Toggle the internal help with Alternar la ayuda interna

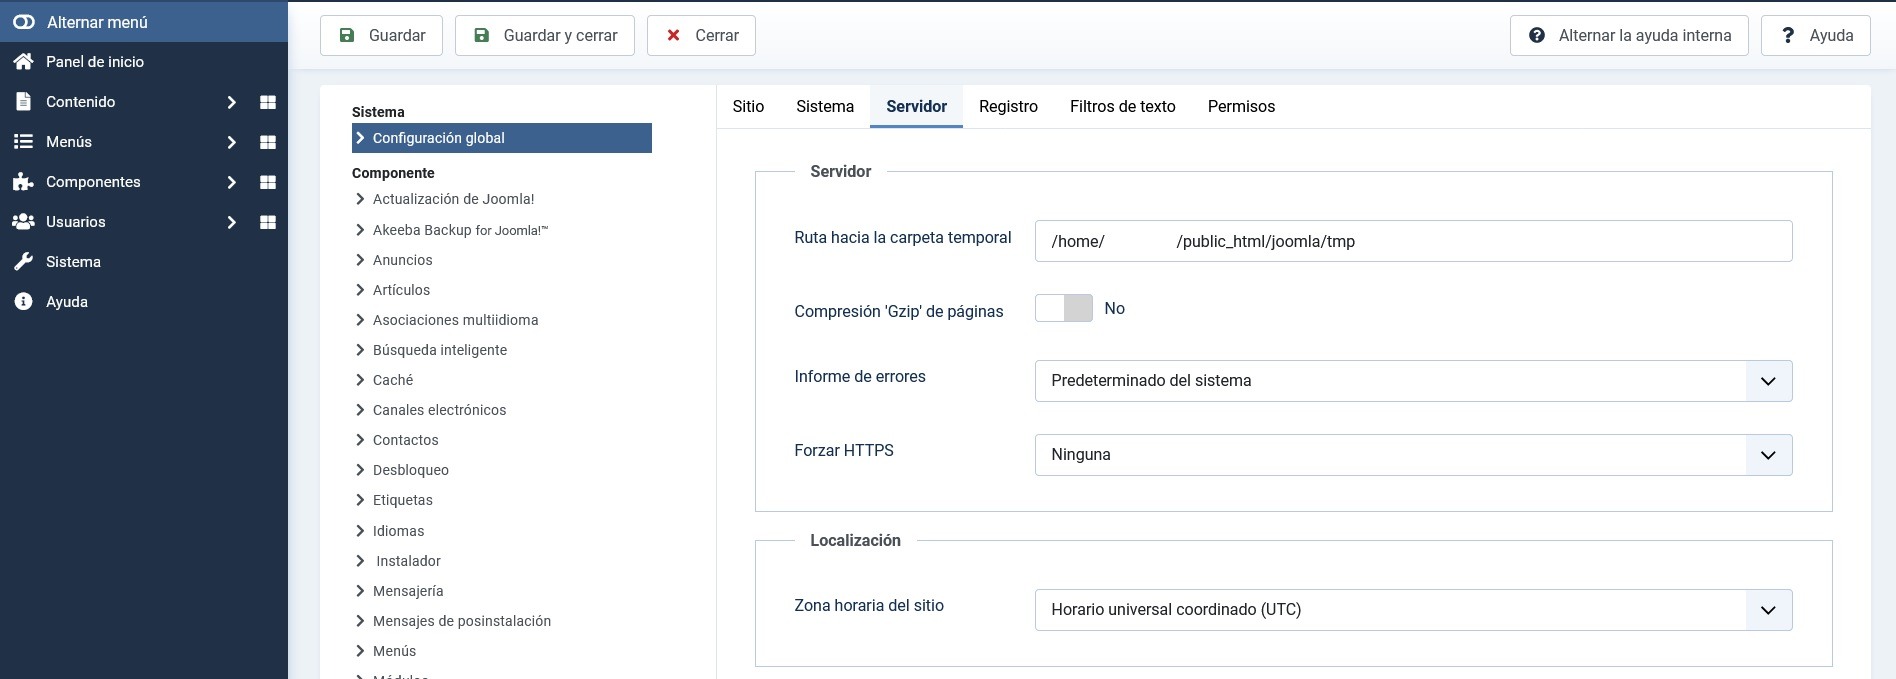coord(1628,36)
